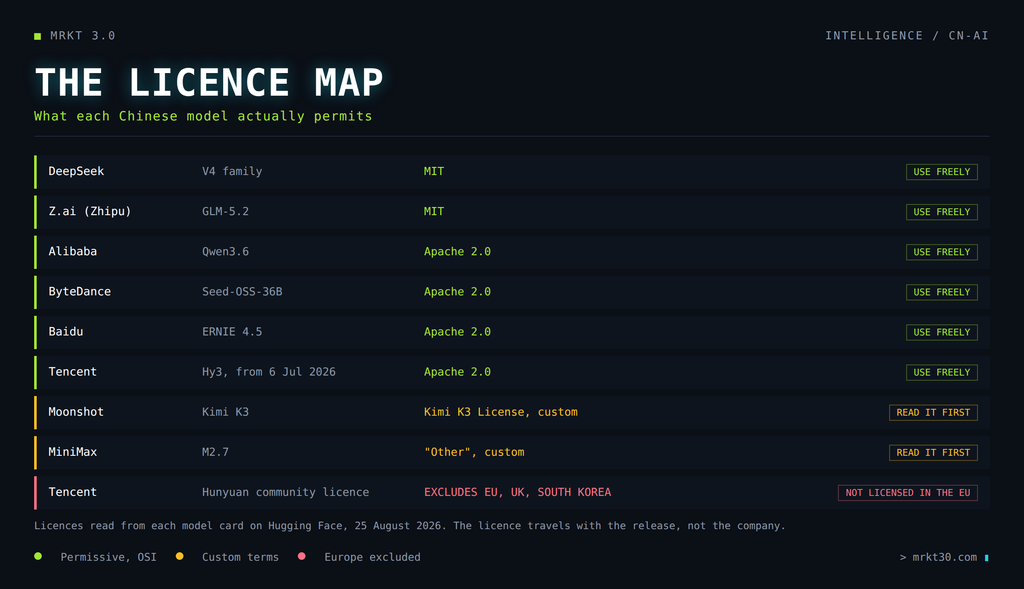Click Apache 2.0 in the Alibaba row
1024x589 pixels.
point(457,251)
